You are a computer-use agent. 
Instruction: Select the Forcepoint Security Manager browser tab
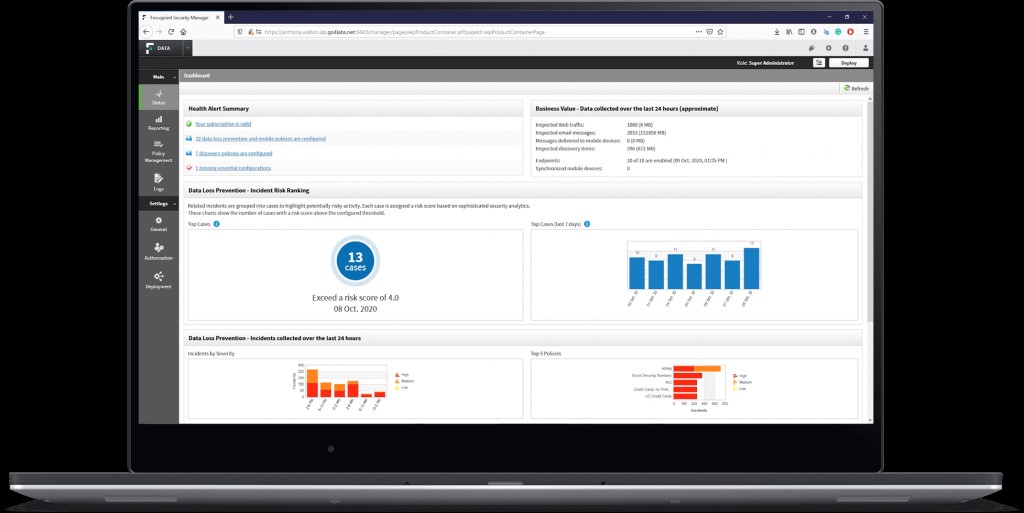180,17
